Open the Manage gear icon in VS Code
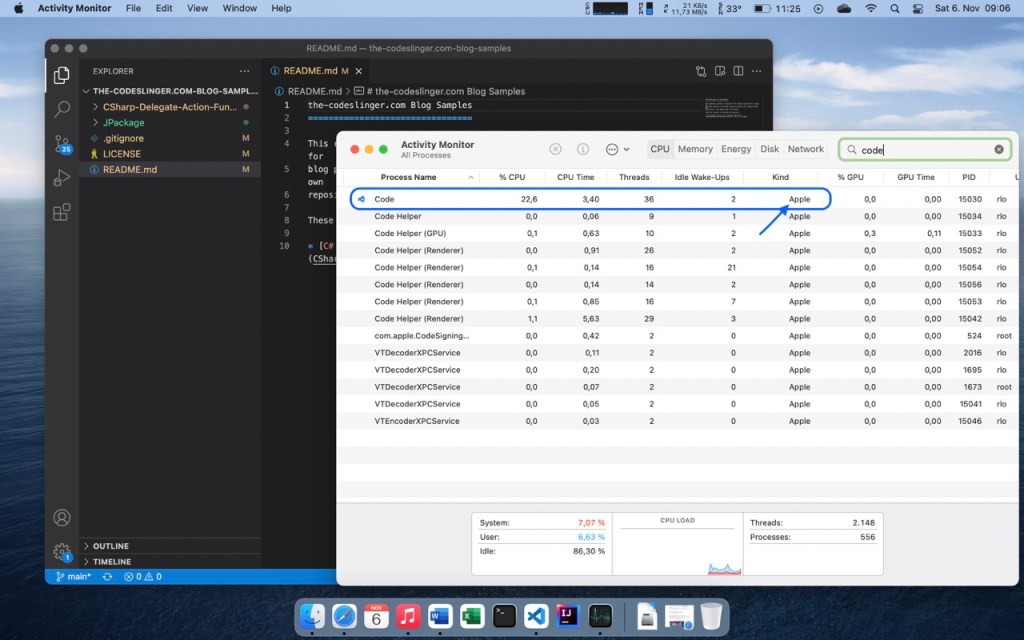This screenshot has height=640, width=1024. 62,551
